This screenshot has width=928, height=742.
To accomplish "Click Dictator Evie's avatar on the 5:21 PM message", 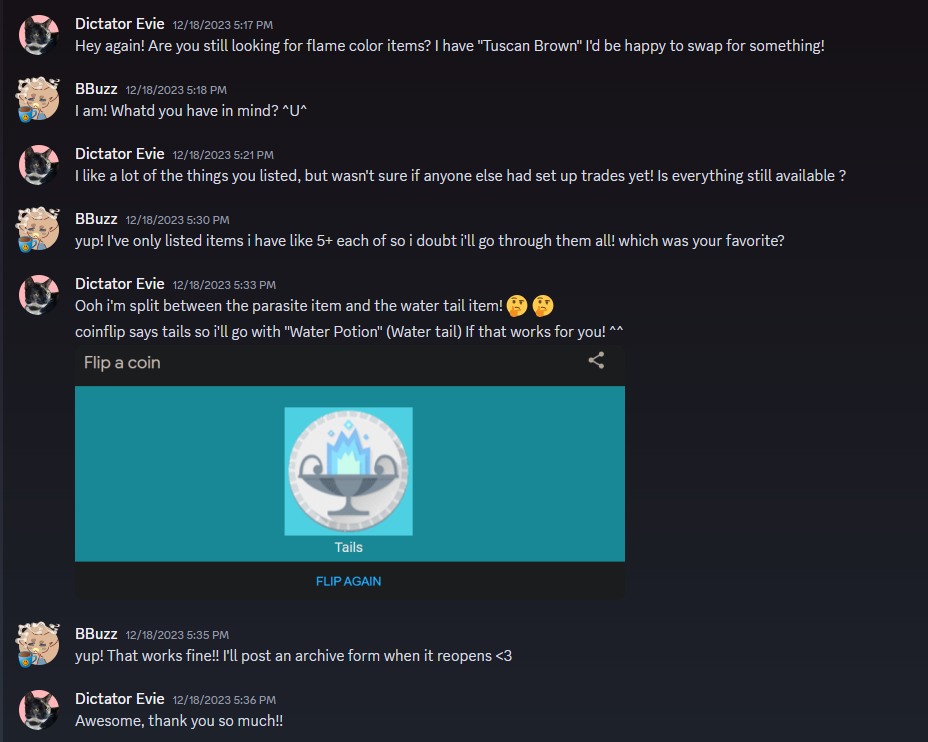I will [x=39, y=165].
